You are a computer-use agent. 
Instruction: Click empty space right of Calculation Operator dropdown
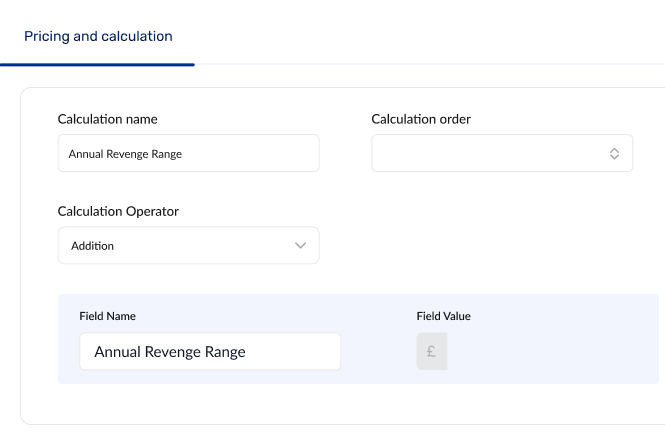tap(480, 245)
